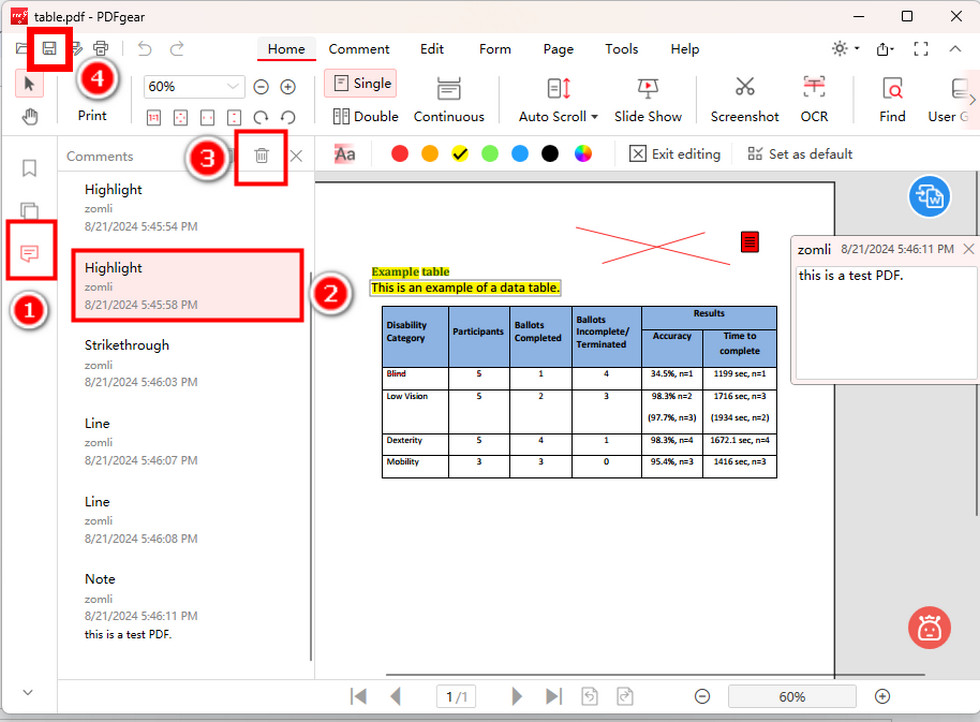Switch to the Comment tab

click(359, 49)
